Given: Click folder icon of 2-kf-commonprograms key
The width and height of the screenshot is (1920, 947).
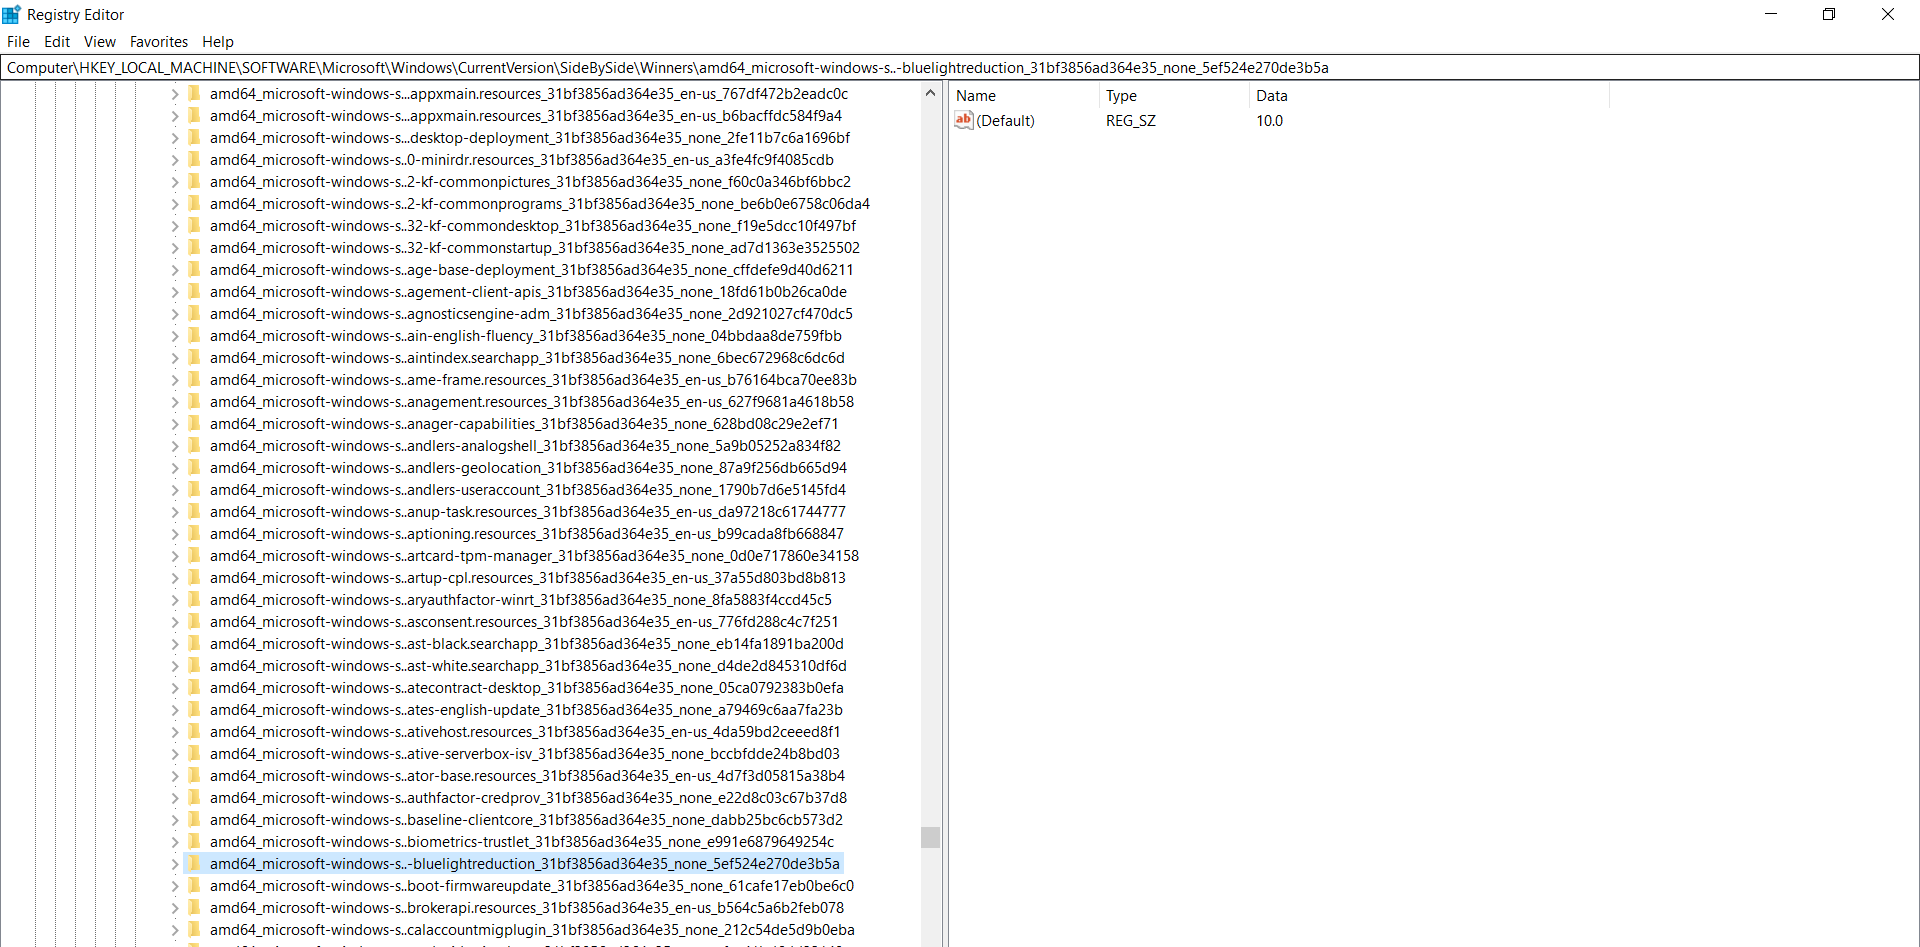Looking at the screenshot, I should coord(194,204).
